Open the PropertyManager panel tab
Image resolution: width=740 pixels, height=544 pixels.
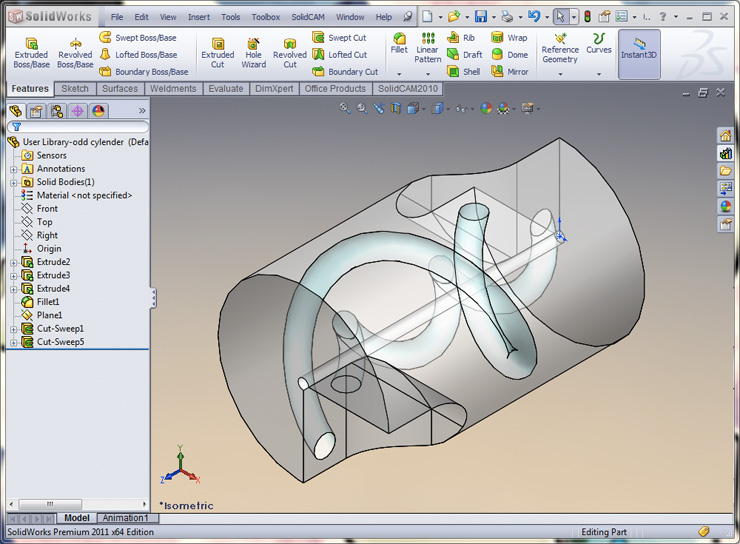[x=36, y=111]
